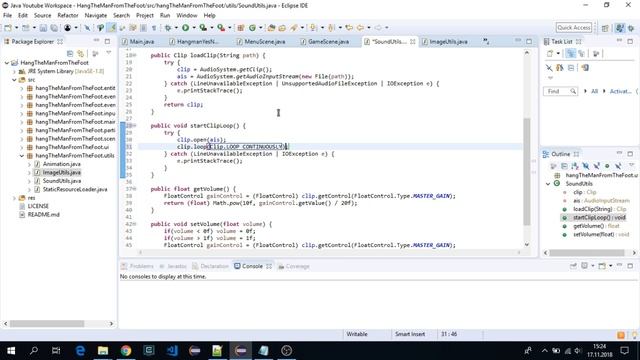Click the New file wizard toolbar icon
The height and width of the screenshot is (360, 640).
pos(8,28)
